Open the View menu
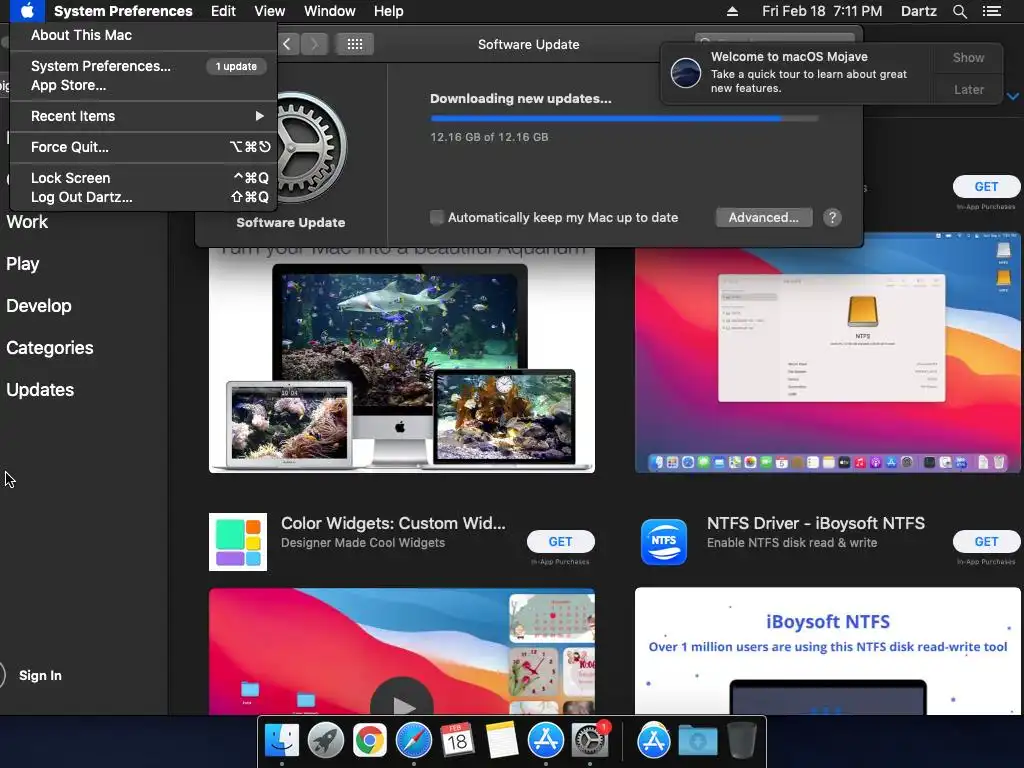The image size is (1024, 768). [x=269, y=11]
